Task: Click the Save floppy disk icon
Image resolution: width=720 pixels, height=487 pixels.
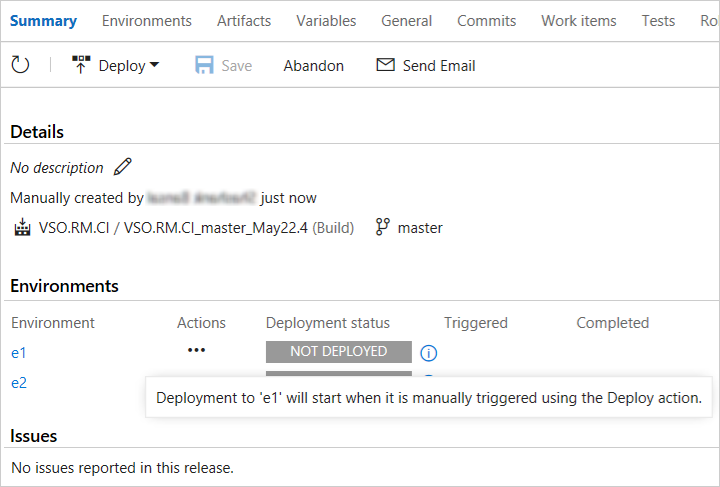Action: pos(205,66)
